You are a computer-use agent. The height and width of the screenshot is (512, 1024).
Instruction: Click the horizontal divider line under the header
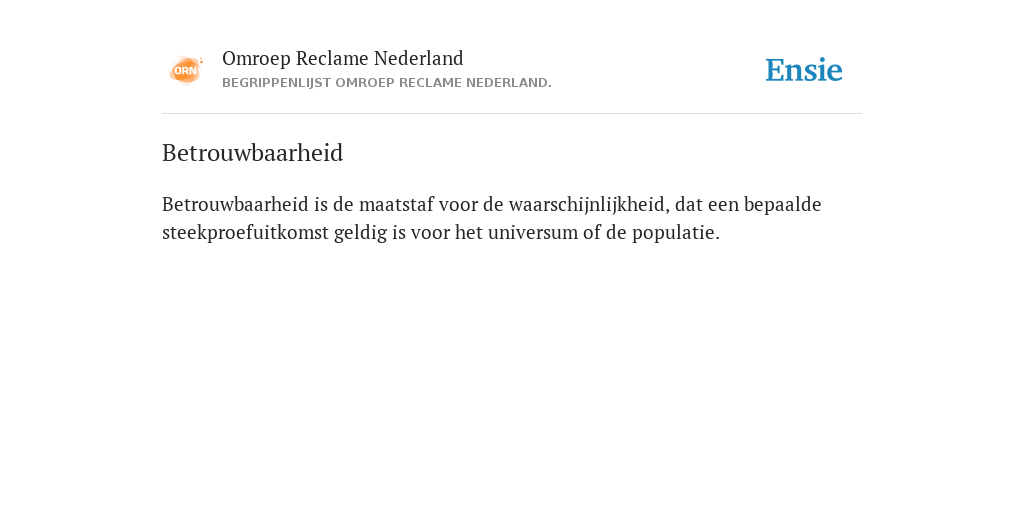point(512,114)
